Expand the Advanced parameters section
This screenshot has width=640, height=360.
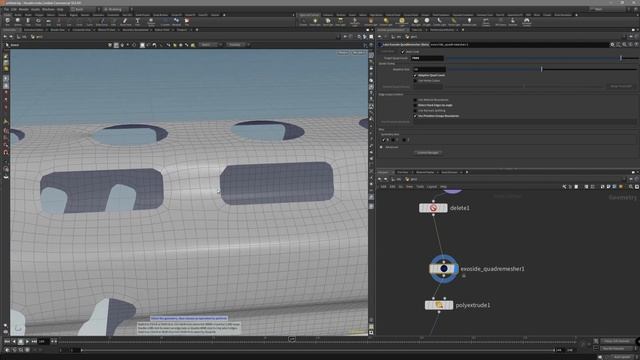(x=381, y=147)
